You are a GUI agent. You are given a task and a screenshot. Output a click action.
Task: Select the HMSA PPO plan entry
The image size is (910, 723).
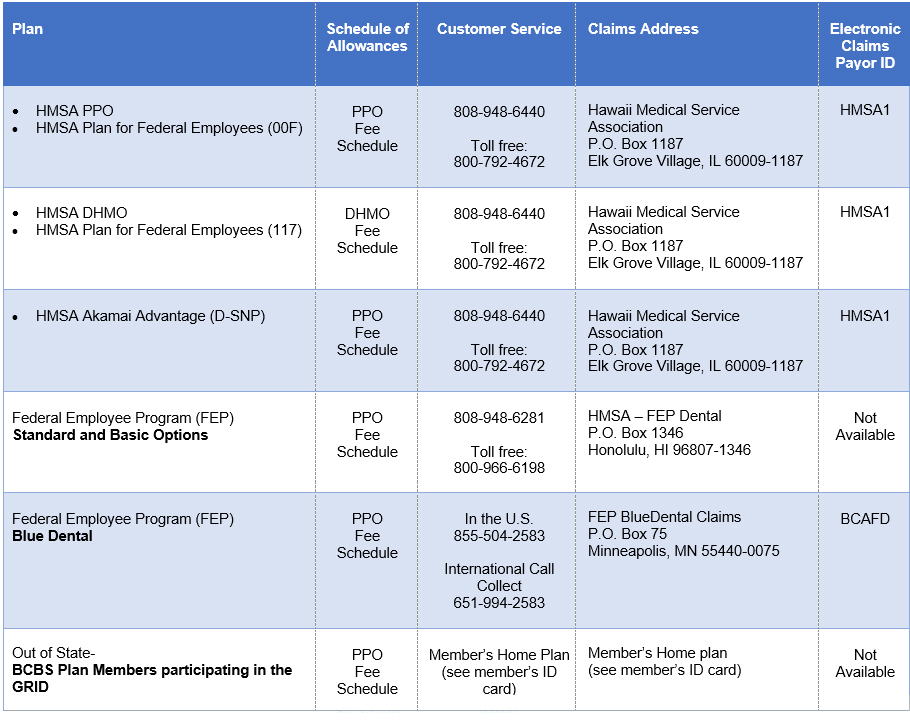pos(75,111)
